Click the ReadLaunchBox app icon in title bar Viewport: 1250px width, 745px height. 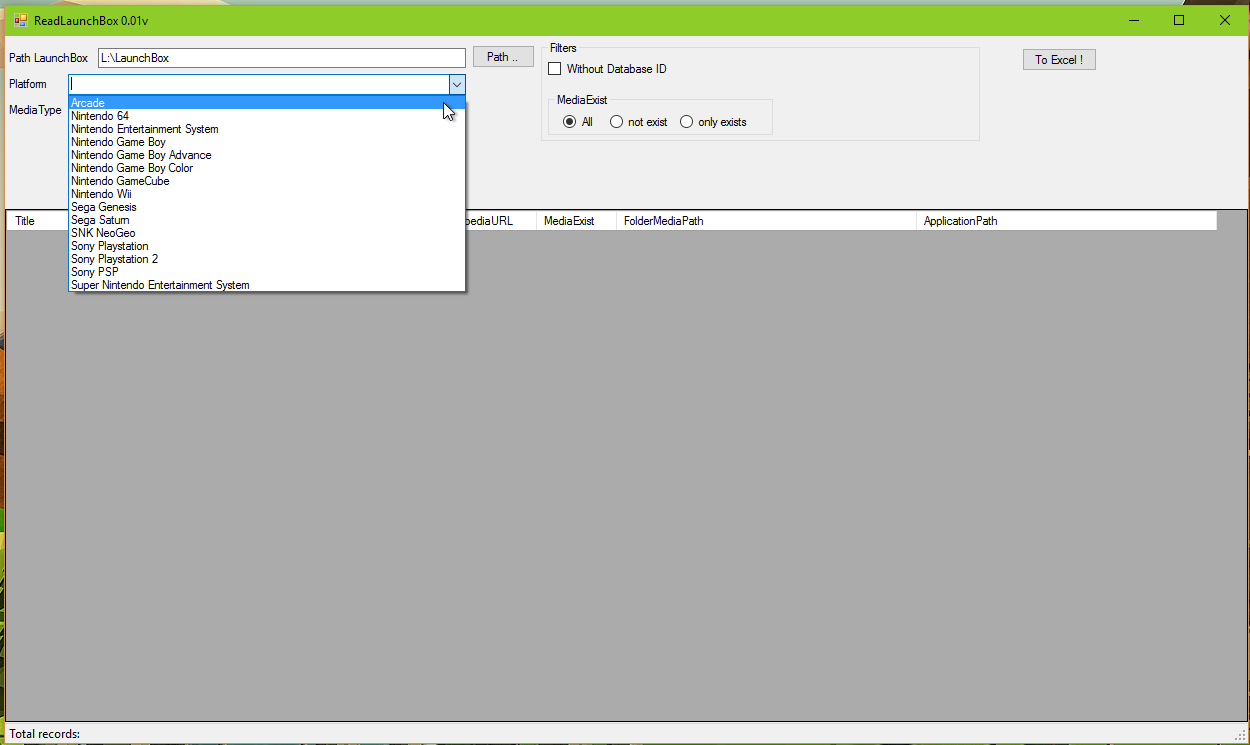coord(20,20)
